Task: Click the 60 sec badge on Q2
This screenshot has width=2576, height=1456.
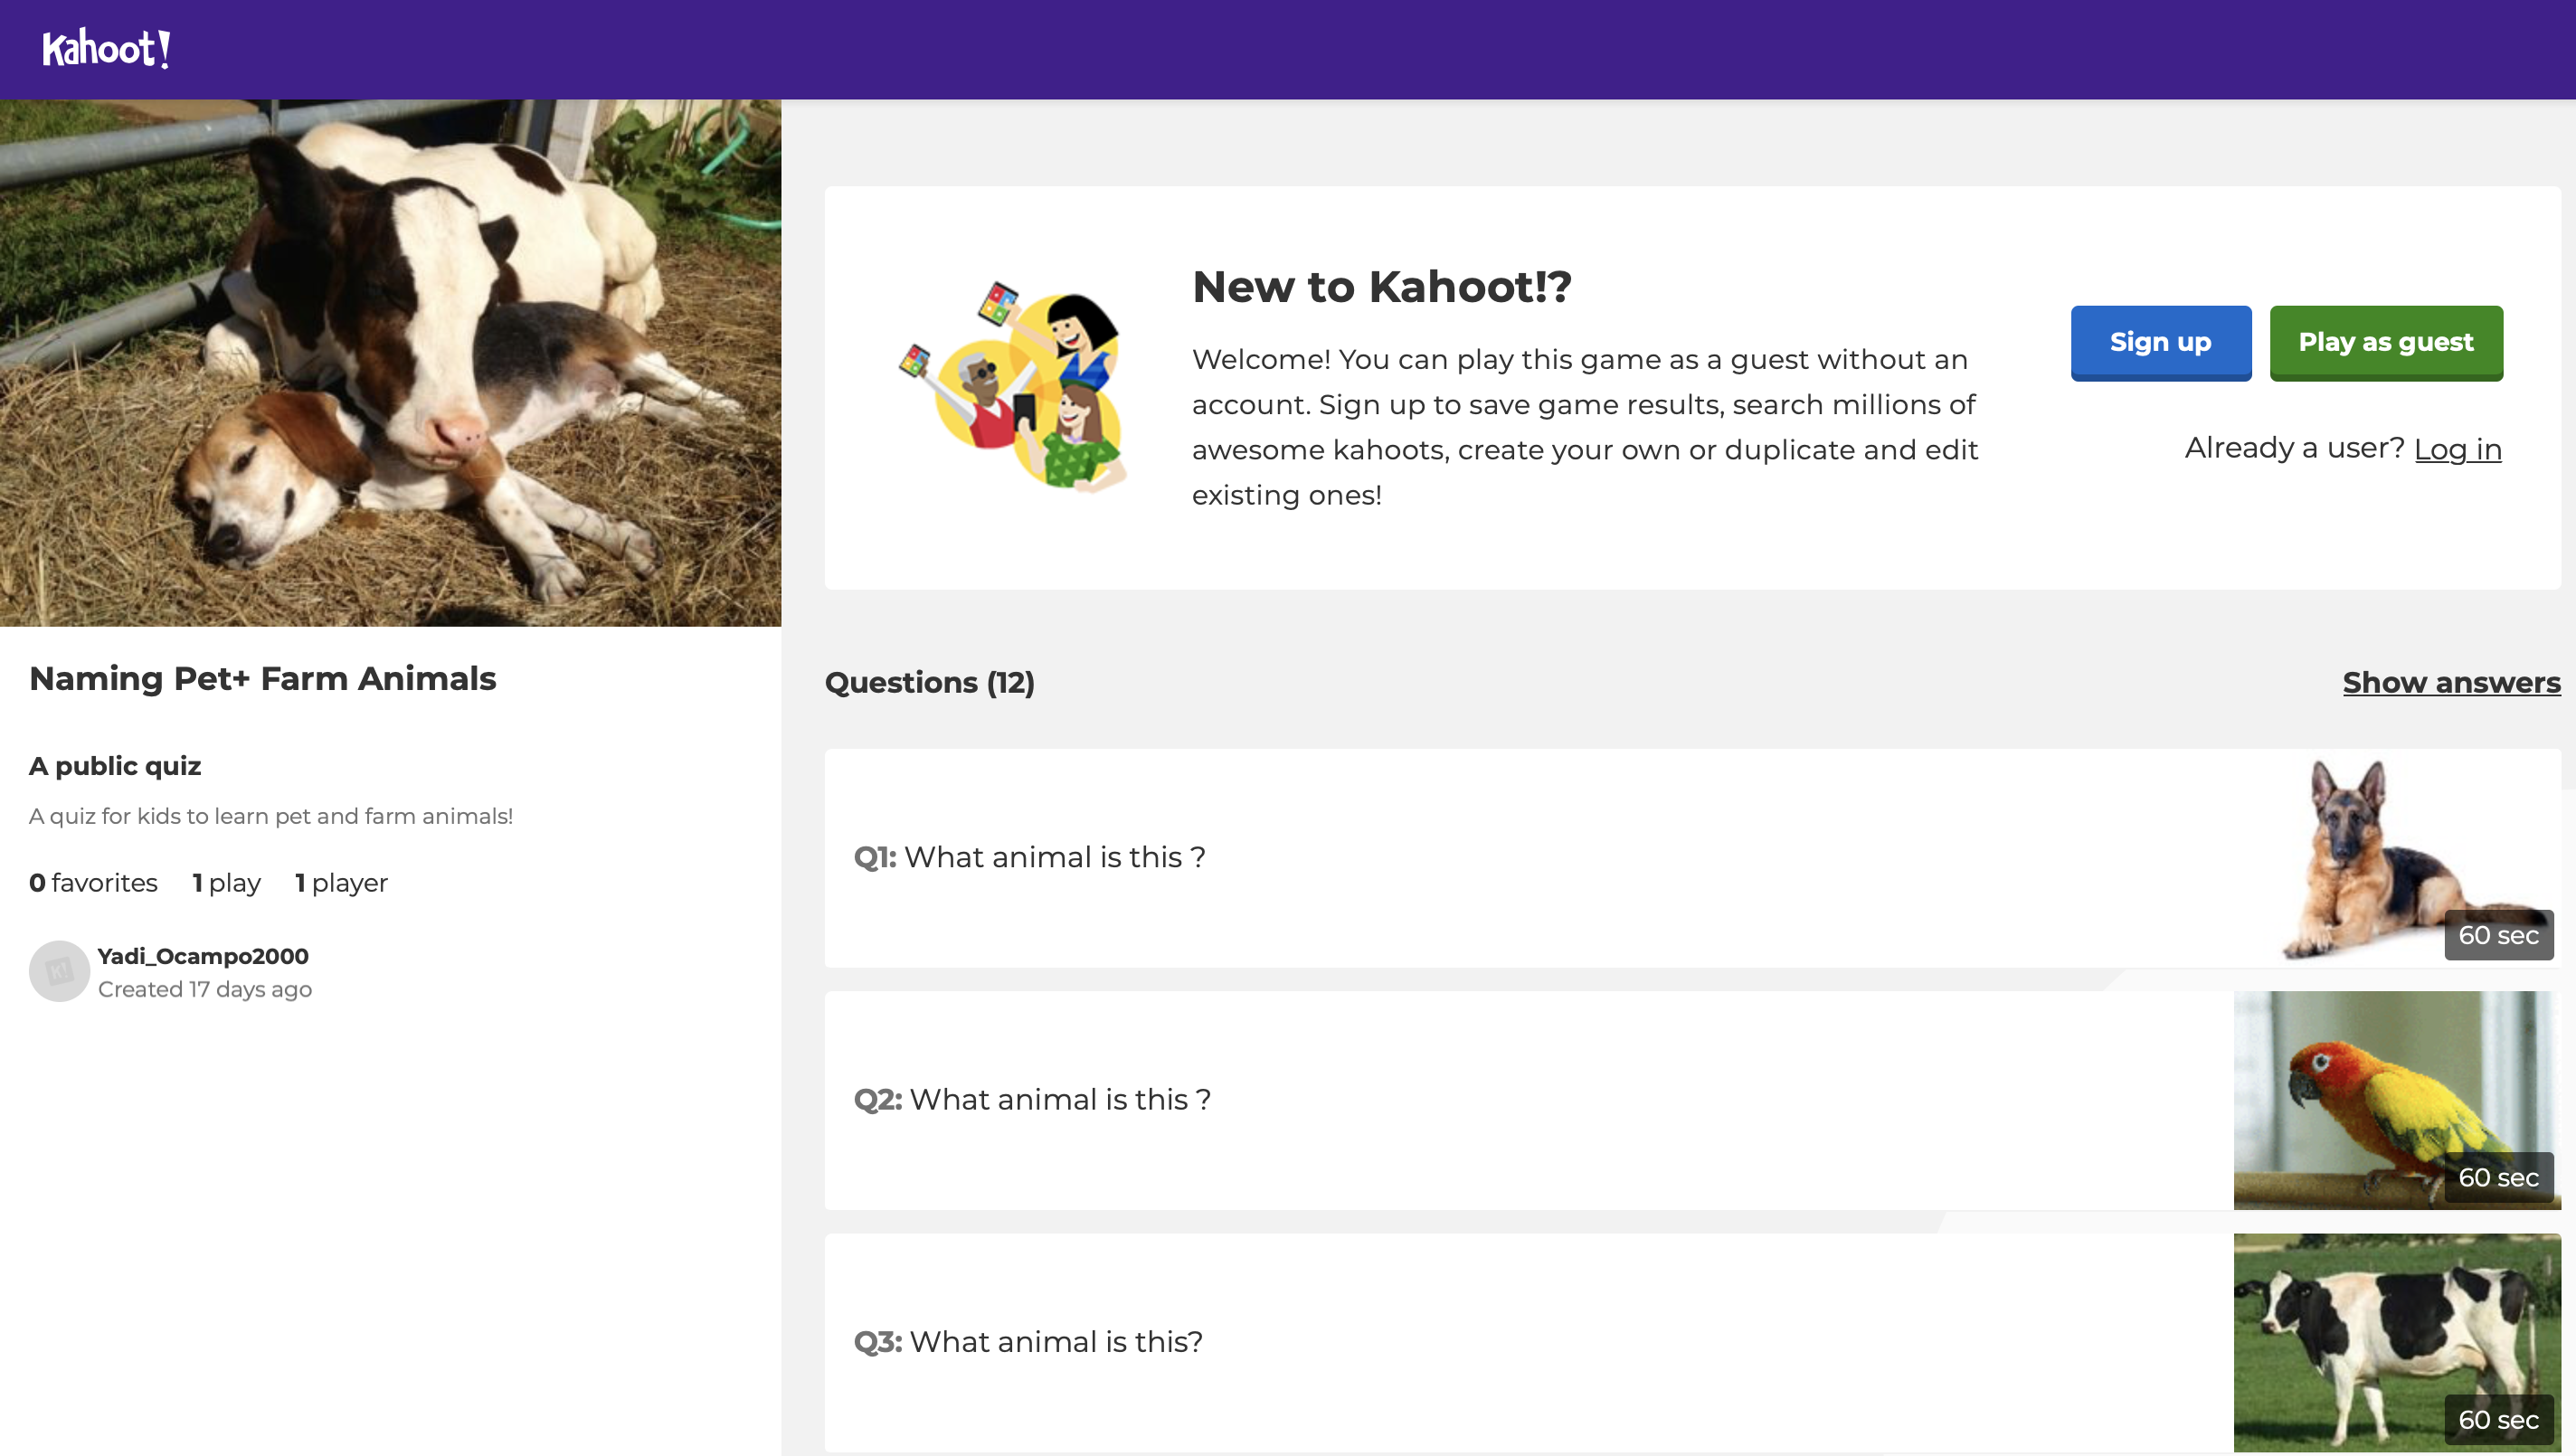Action: click(2498, 1178)
